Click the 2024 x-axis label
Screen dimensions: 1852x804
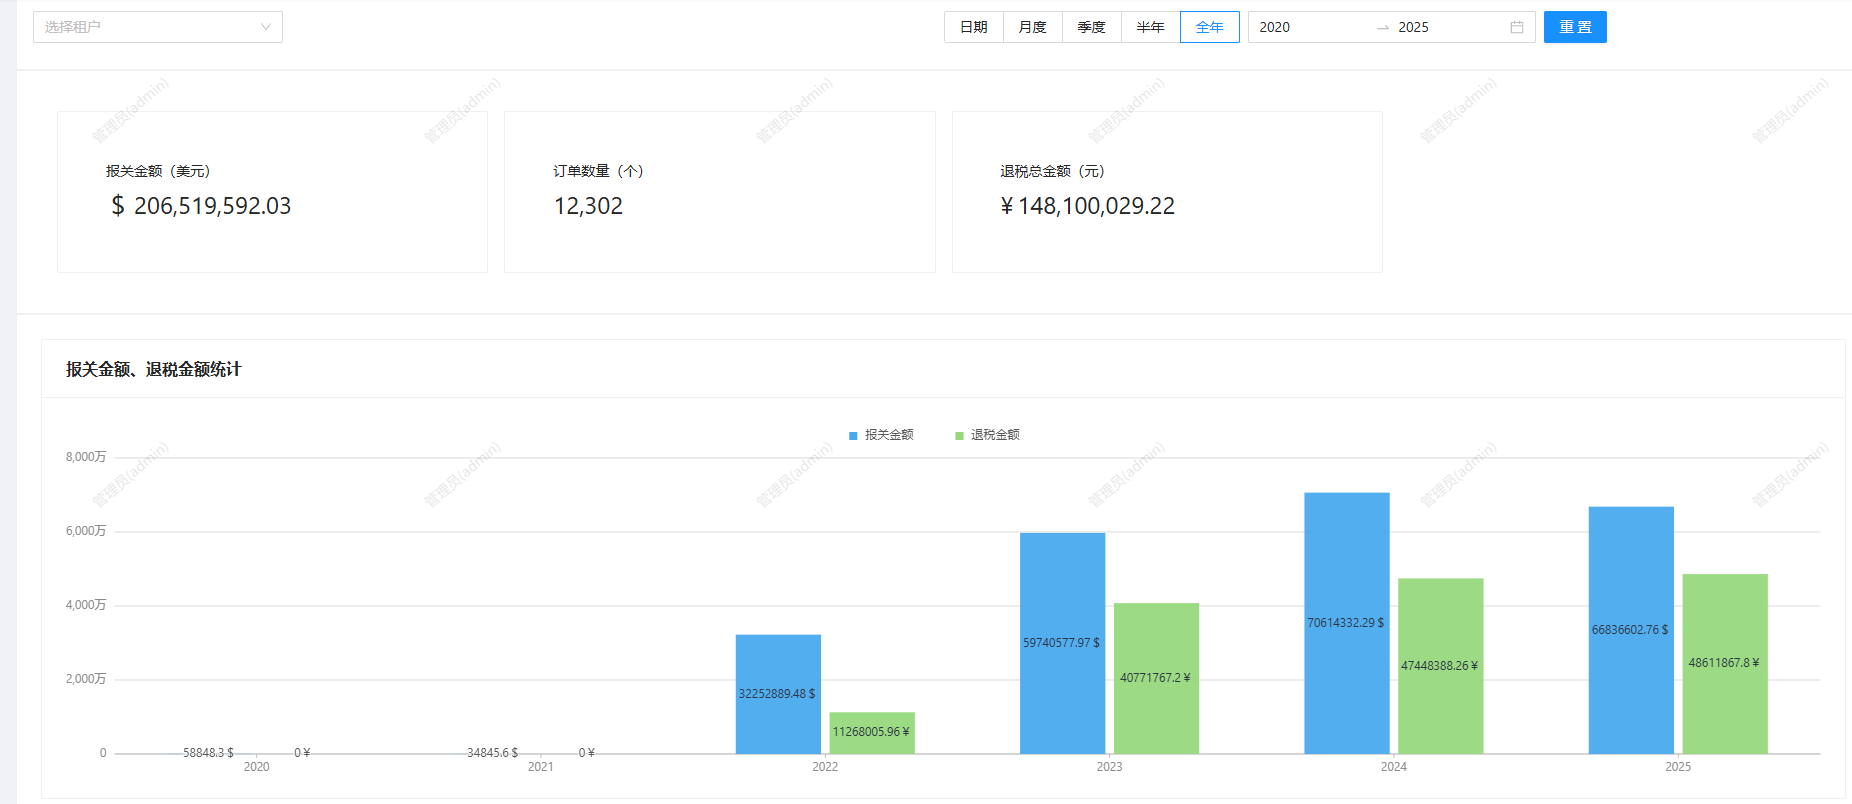pyautogui.click(x=1394, y=767)
